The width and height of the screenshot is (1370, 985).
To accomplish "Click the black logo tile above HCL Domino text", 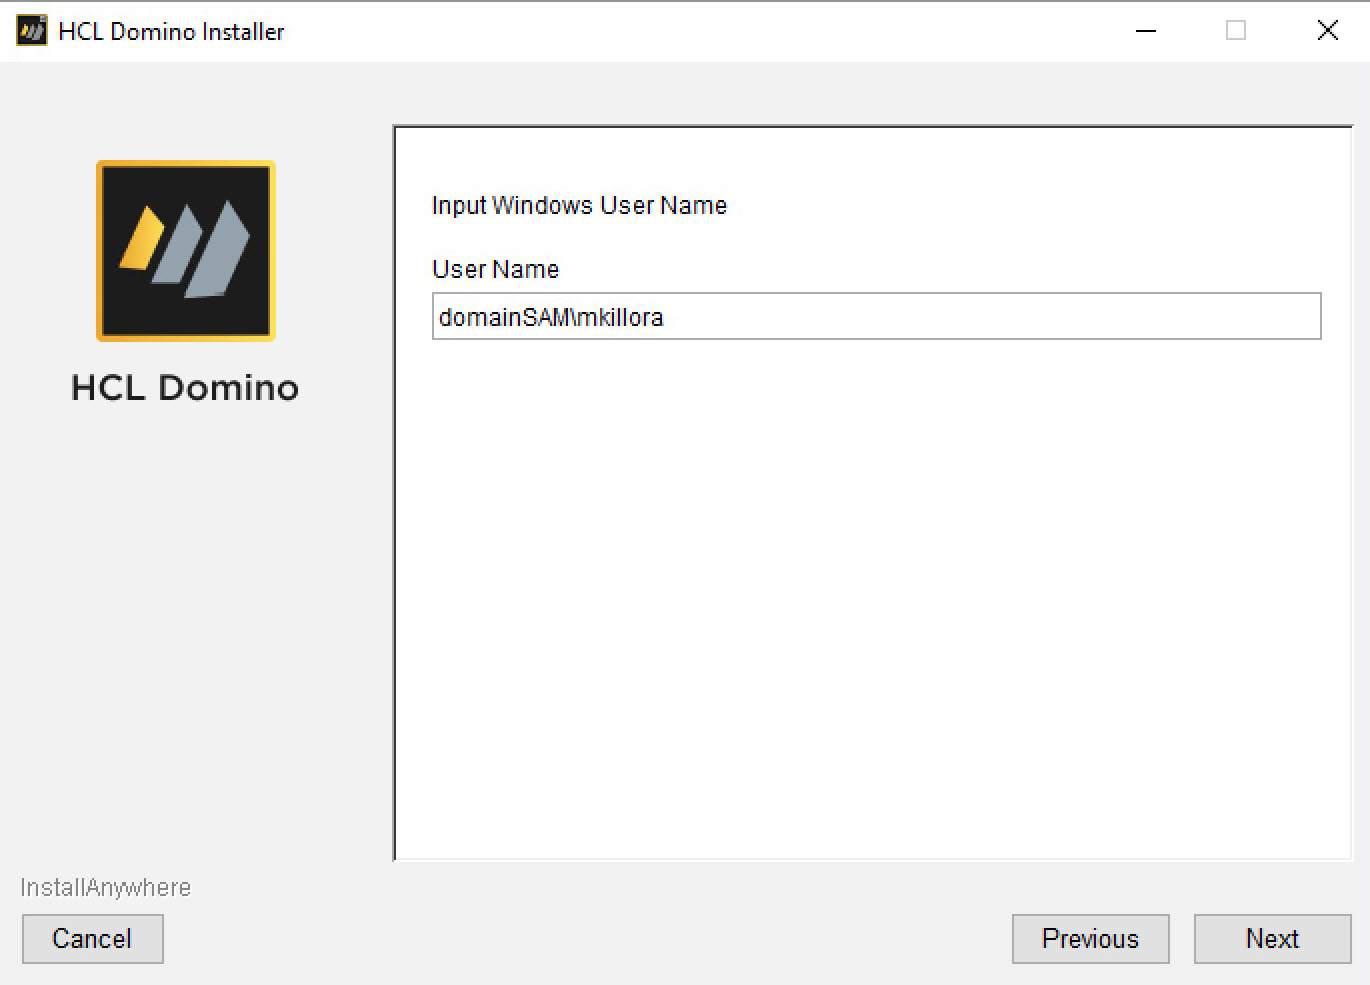I will [184, 250].
